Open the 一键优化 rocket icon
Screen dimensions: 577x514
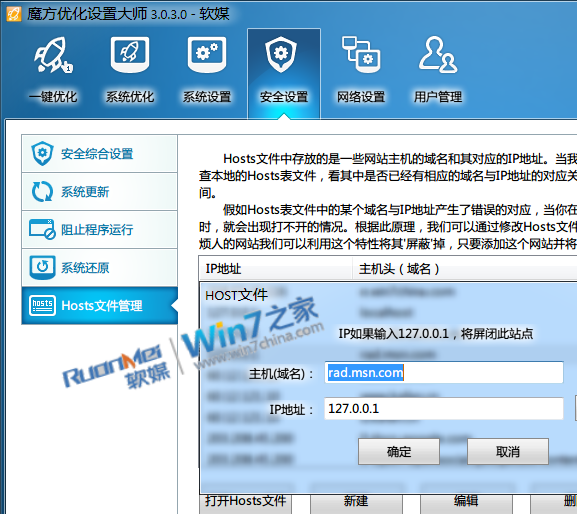(x=53, y=55)
